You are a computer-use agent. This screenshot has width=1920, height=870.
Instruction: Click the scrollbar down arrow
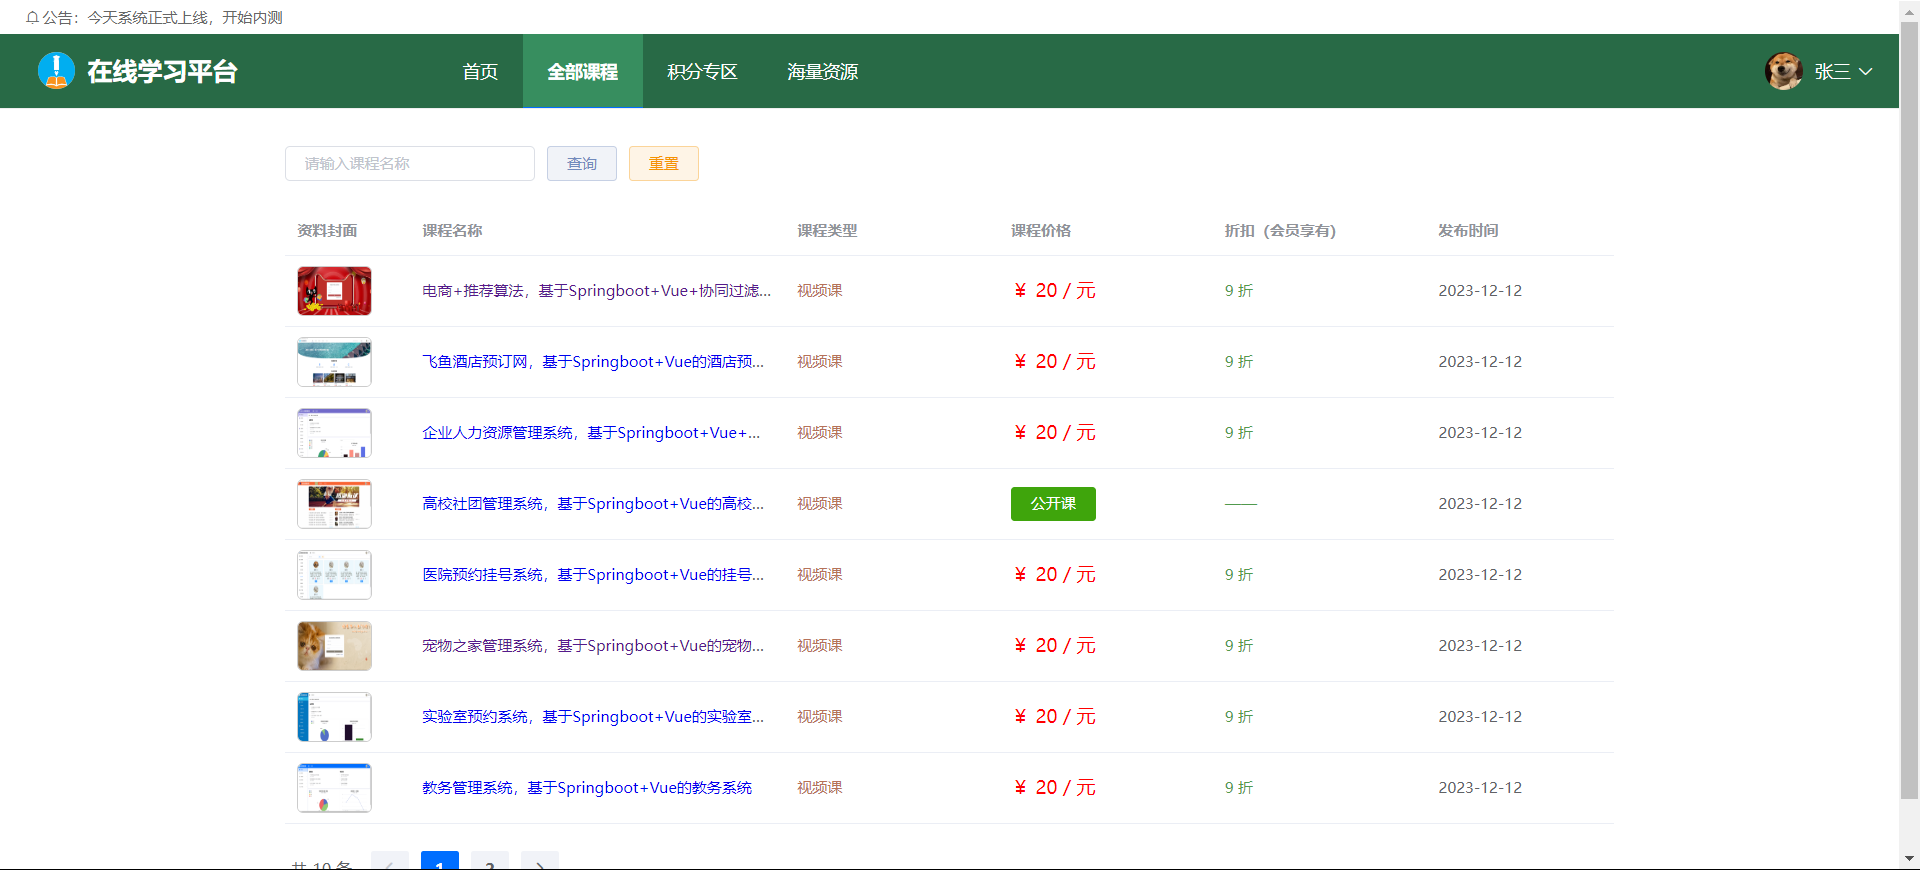[x=1909, y=859]
